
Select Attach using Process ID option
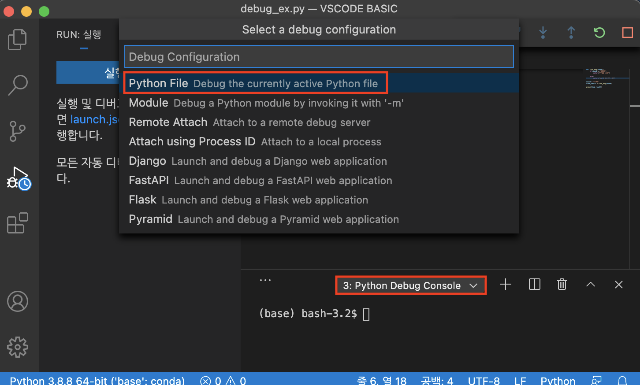(319, 142)
